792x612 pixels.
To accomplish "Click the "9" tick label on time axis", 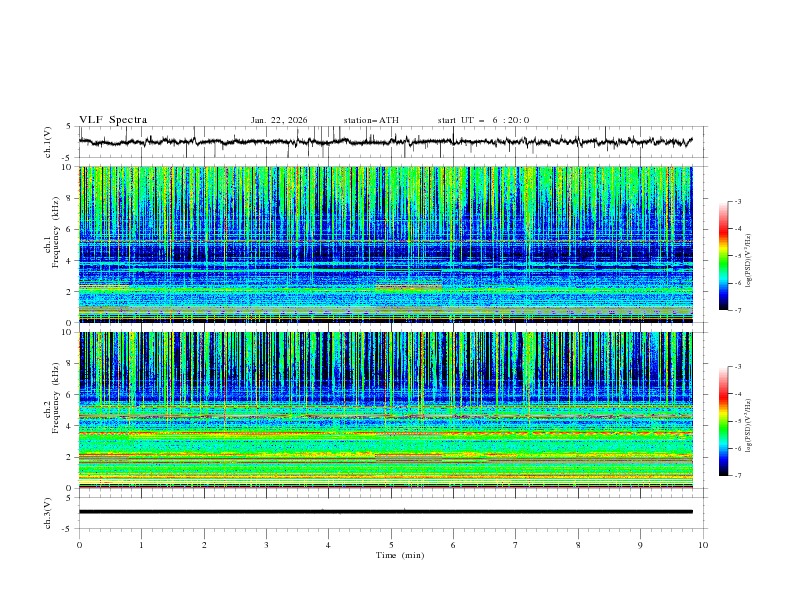I will (x=640, y=545).
